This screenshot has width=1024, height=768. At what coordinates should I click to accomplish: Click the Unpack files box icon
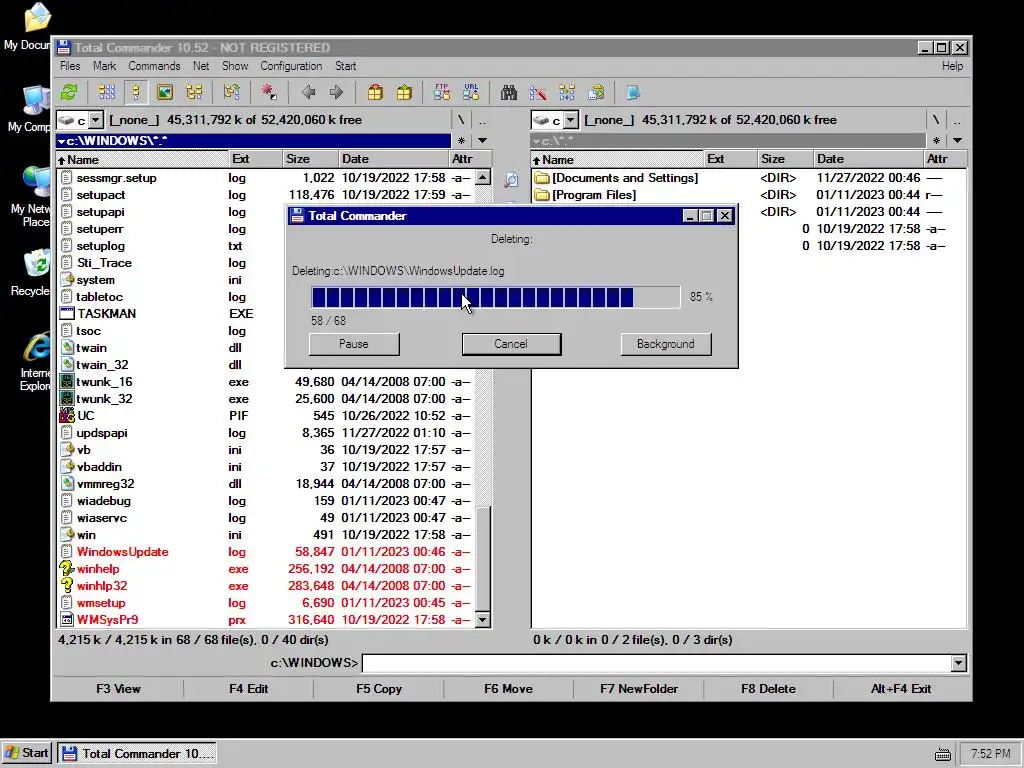tap(404, 92)
